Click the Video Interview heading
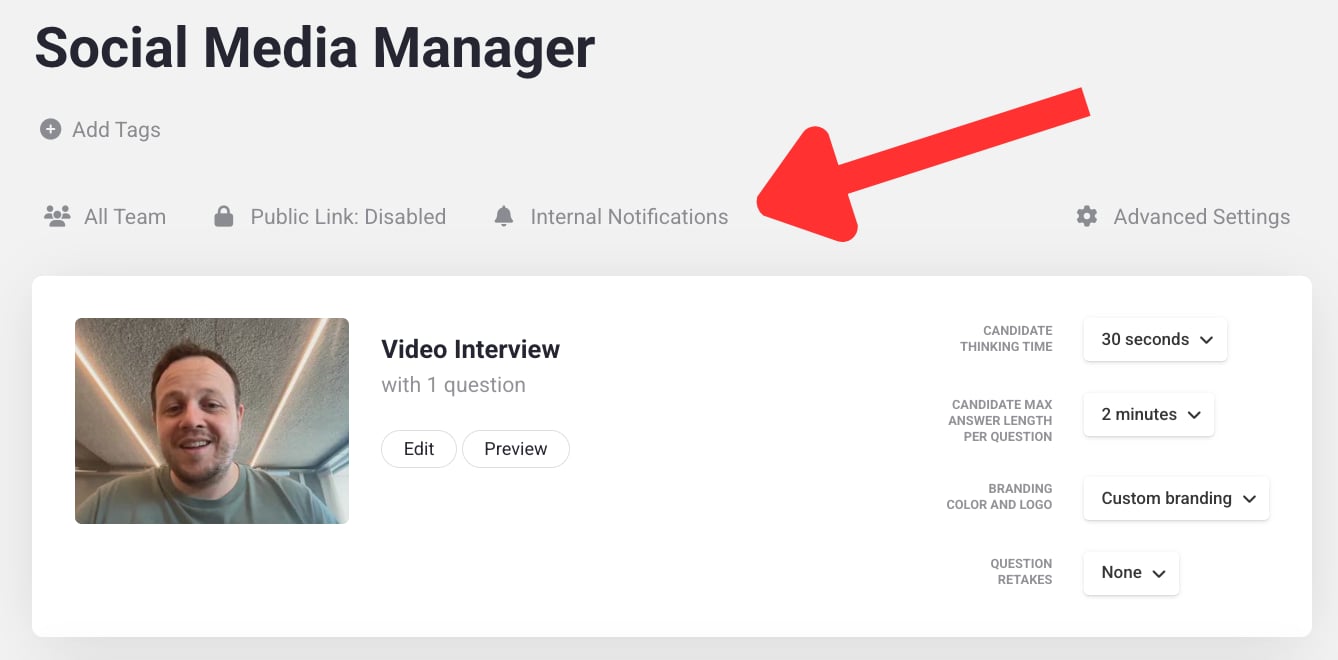Screen dimensions: 1338x660 click(470, 349)
